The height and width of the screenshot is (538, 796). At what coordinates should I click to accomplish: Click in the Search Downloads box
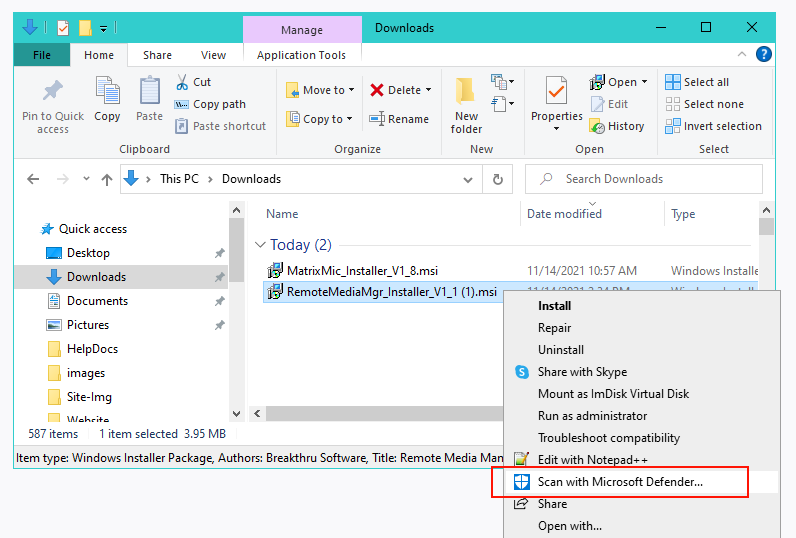[644, 179]
